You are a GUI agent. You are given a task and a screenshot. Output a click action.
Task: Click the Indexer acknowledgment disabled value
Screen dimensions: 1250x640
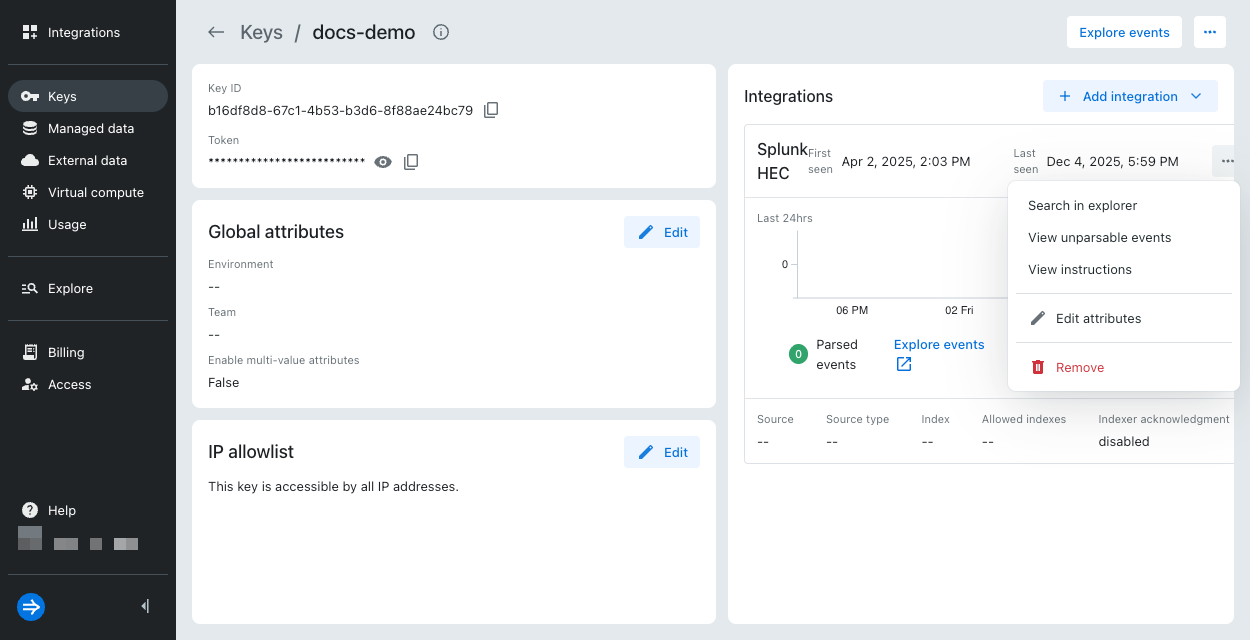click(x=1124, y=441)
